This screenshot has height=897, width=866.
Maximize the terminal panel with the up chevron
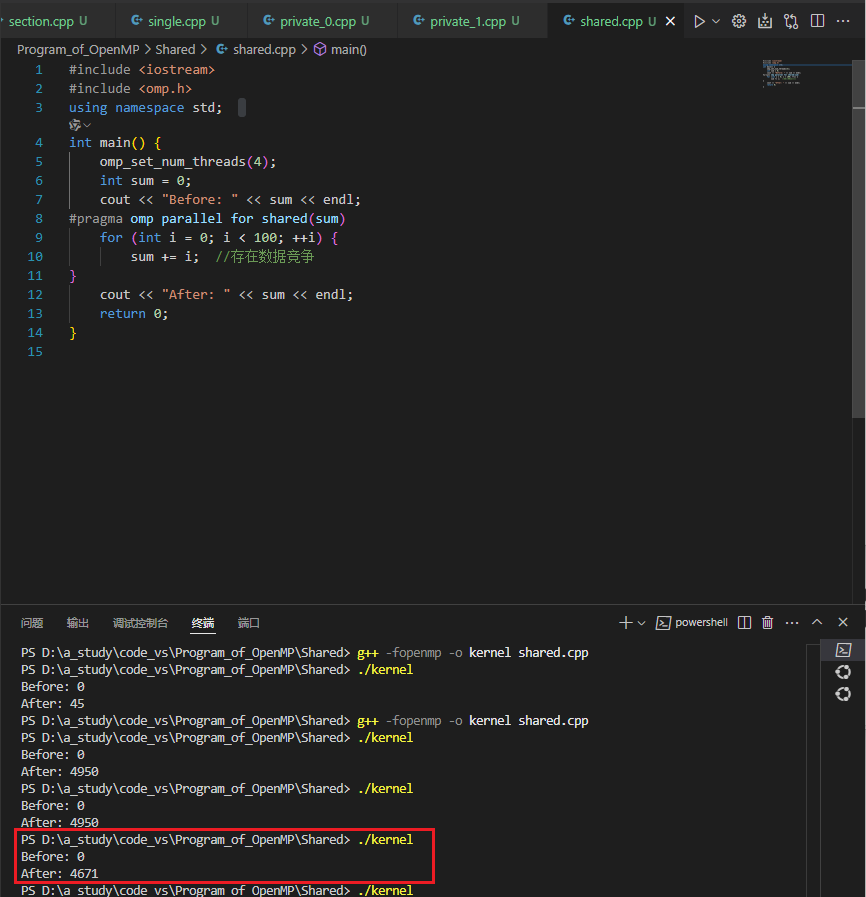tap(817, 622)
